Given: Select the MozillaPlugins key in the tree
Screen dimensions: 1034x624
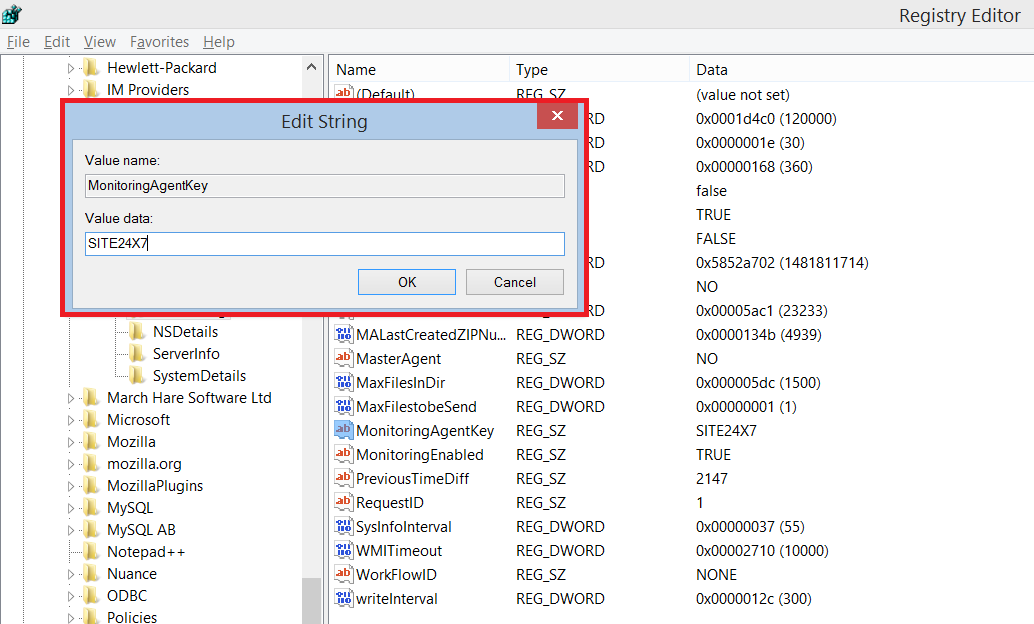Looking at the screenshot, I should coord(155,485).
